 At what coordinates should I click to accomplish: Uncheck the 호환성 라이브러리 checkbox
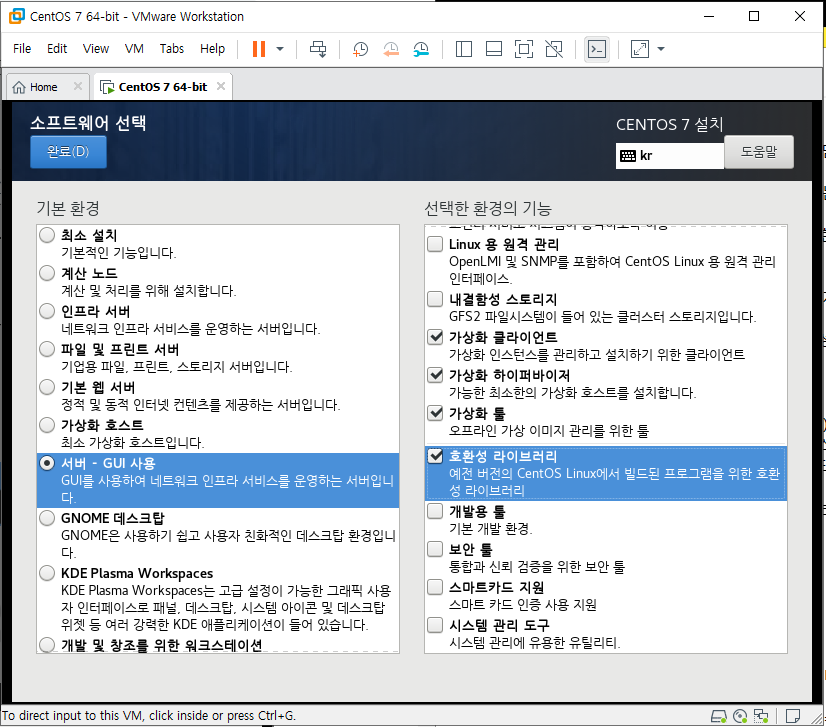tap(435, 456)
